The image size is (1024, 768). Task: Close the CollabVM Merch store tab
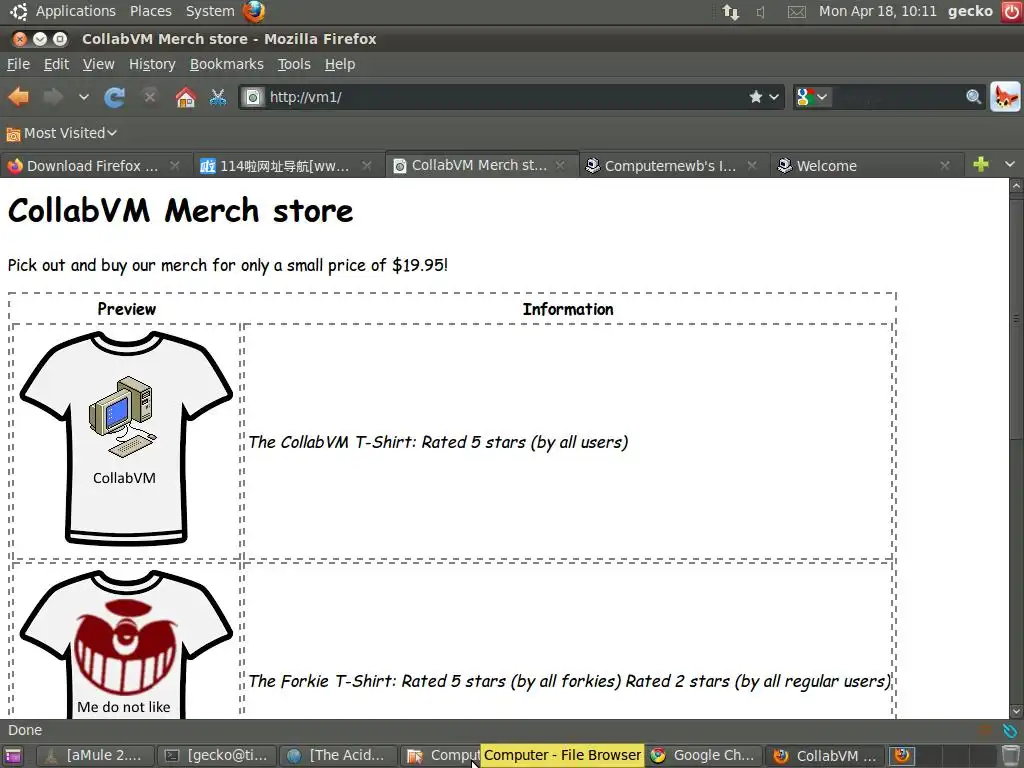(560, 166)
